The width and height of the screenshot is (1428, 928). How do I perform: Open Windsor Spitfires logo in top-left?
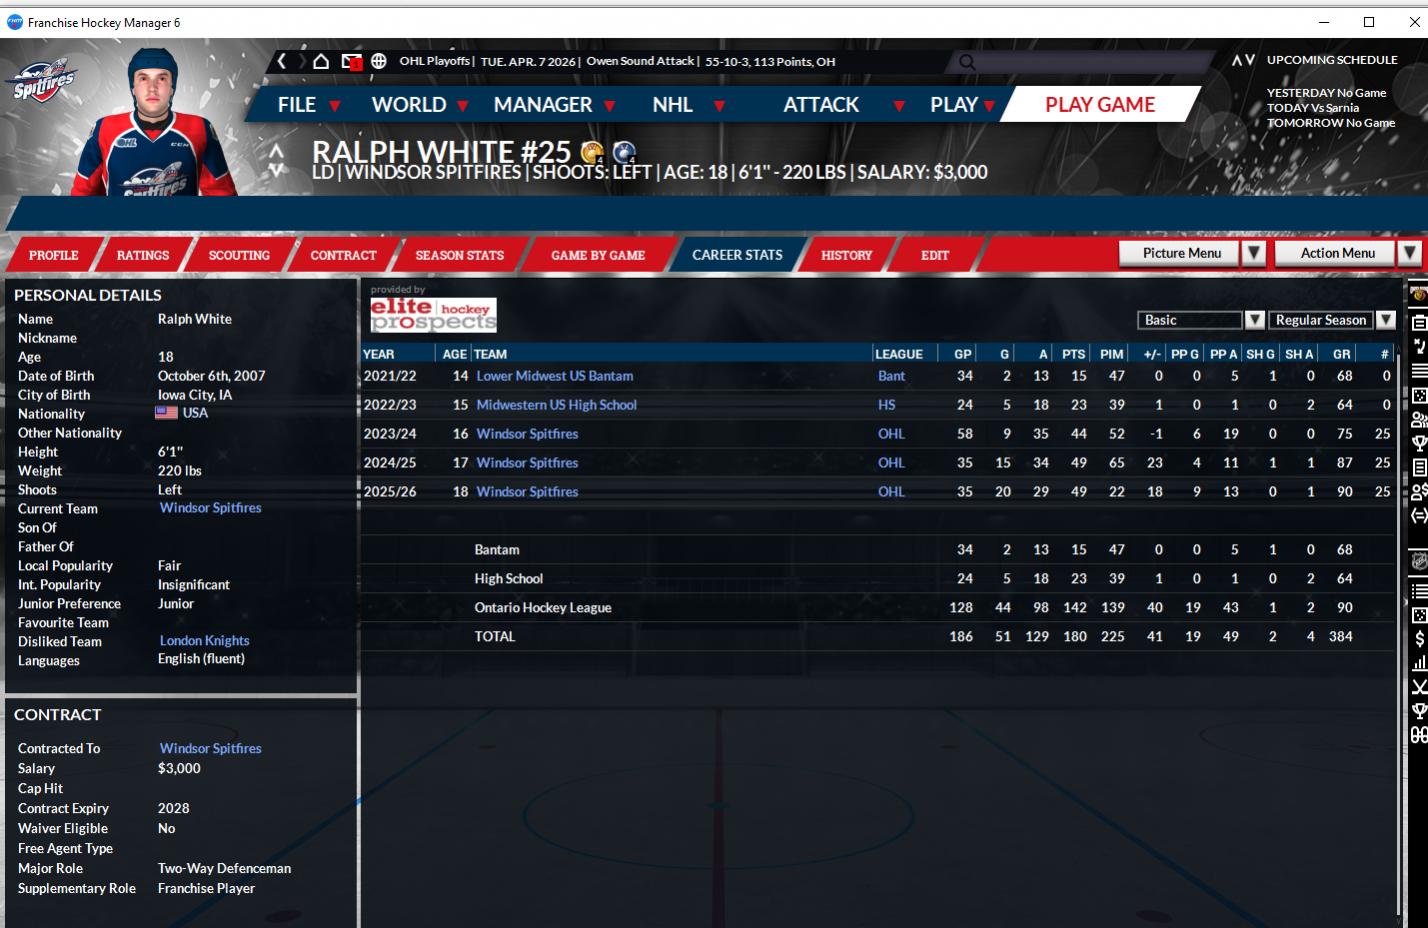tap(42, 82)
